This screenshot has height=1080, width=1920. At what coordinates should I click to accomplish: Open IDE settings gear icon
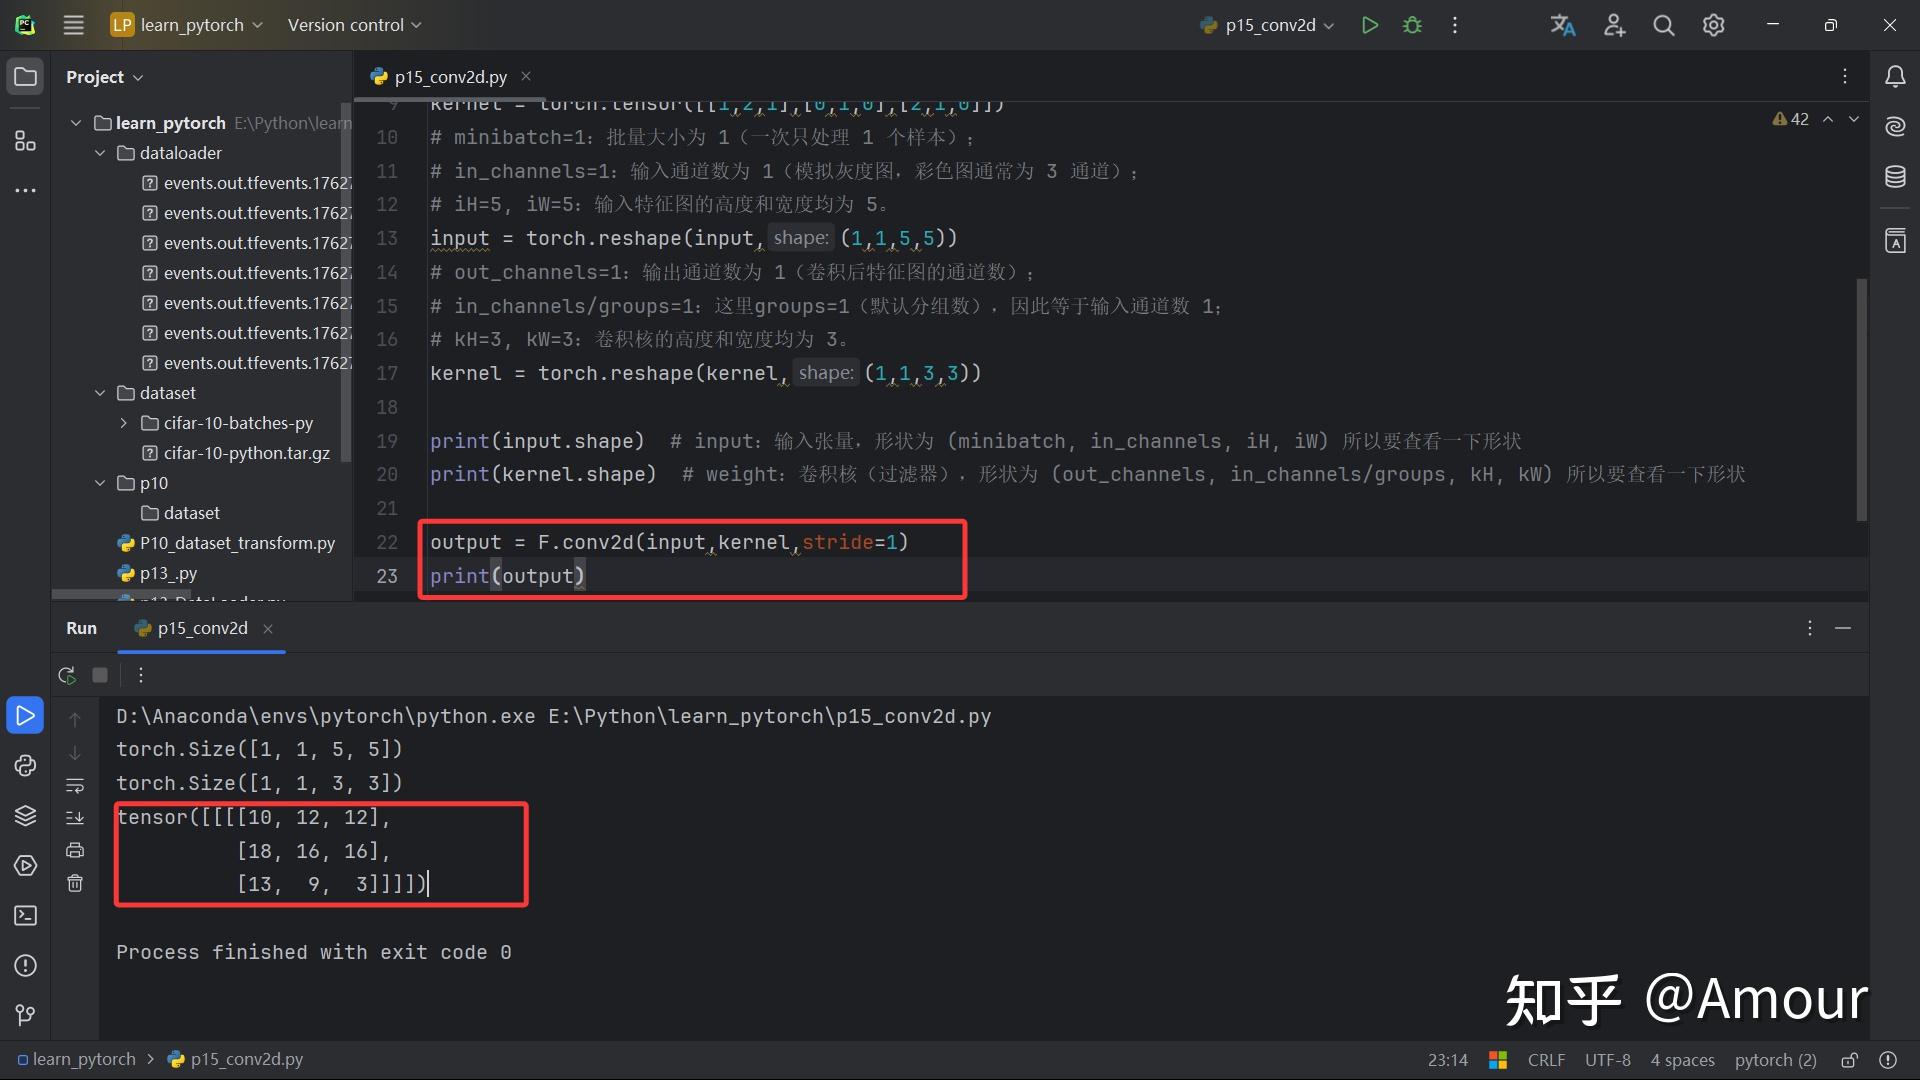1714,25
